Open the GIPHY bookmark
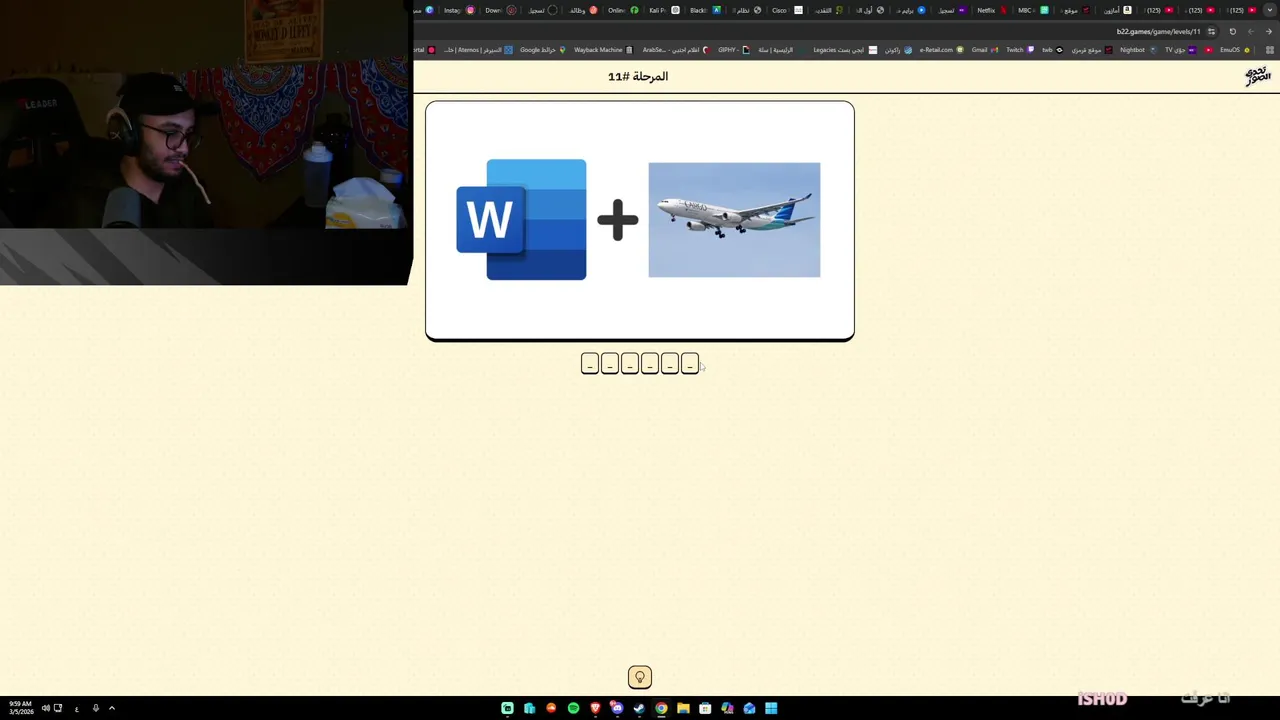 pyautogui.click(x=734, y=50)
